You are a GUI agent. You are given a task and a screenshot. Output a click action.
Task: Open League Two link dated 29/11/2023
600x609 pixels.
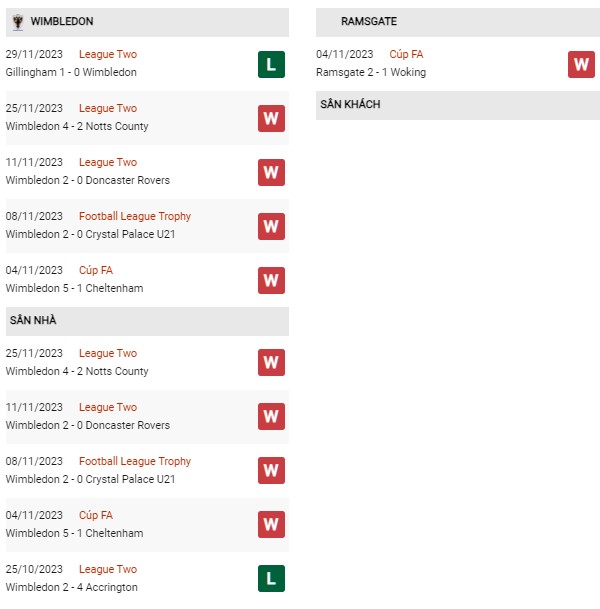point(108,54)
